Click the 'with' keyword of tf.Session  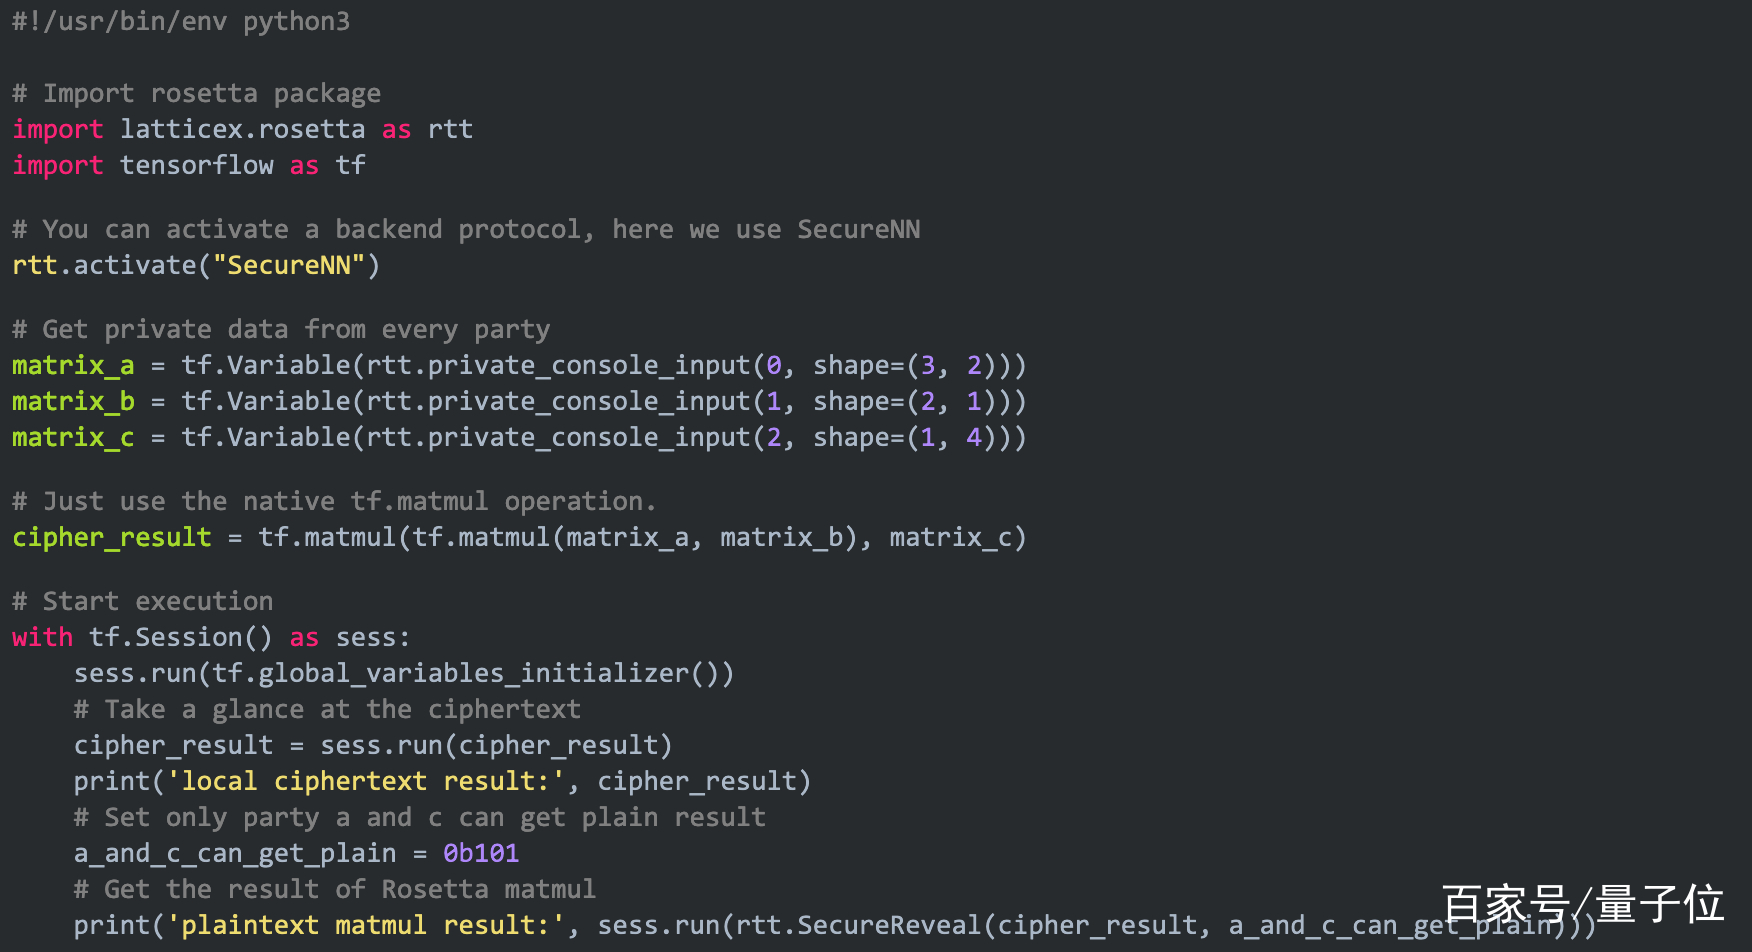[x=42, y=637]
